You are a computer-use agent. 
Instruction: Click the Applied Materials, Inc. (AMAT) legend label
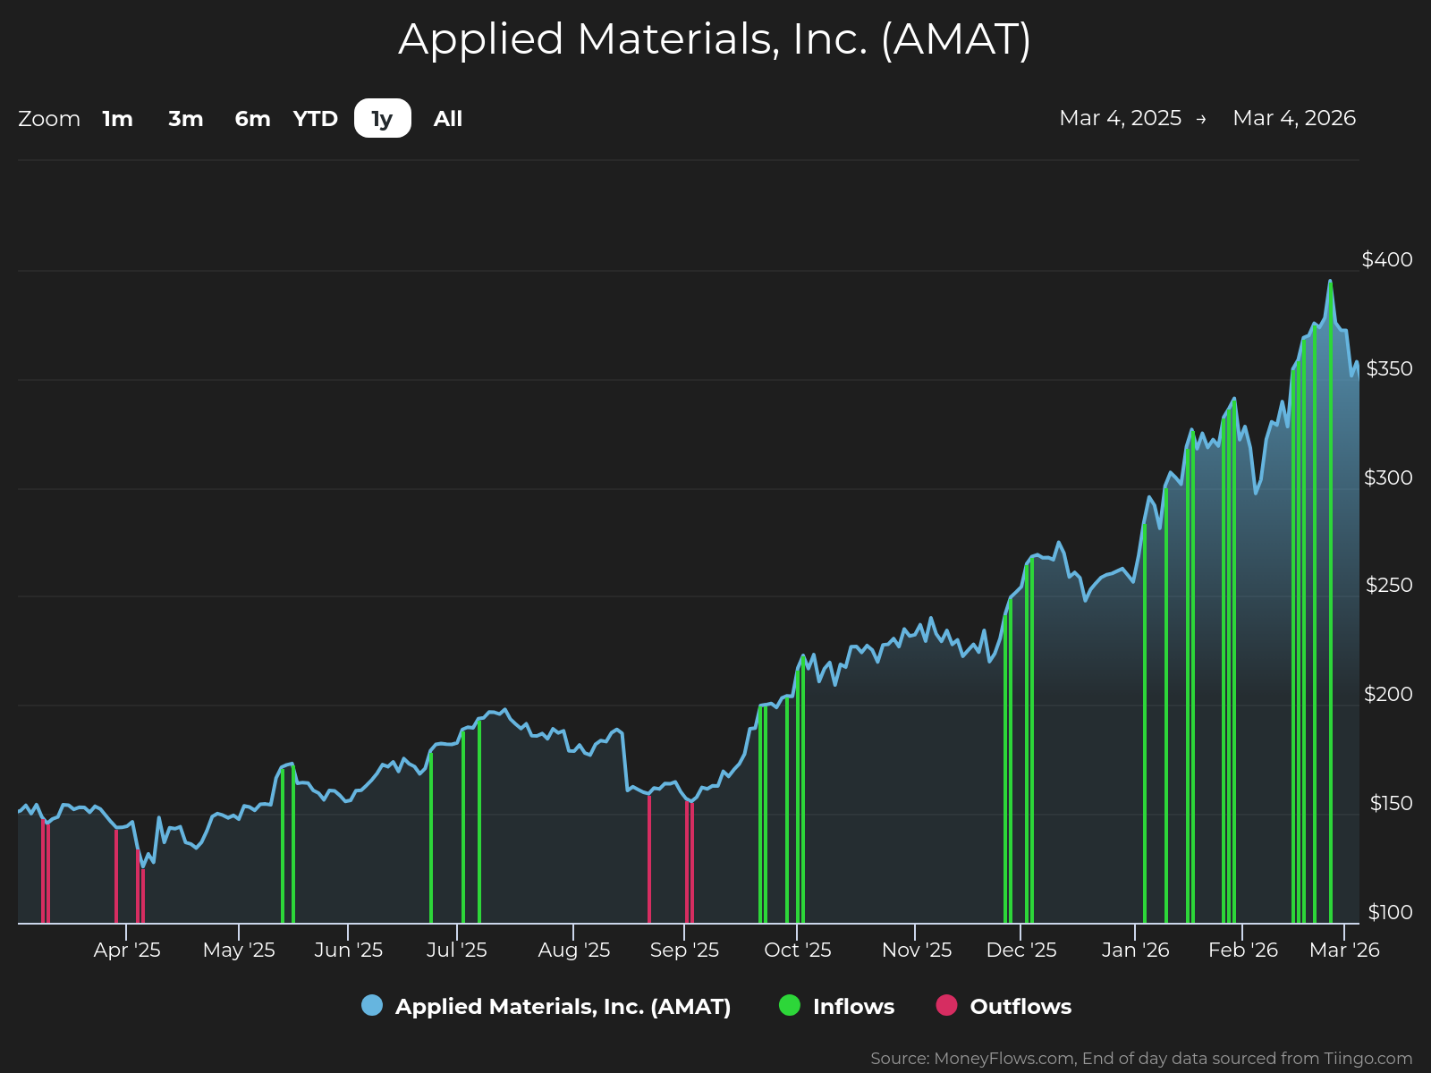[563, 1007]
